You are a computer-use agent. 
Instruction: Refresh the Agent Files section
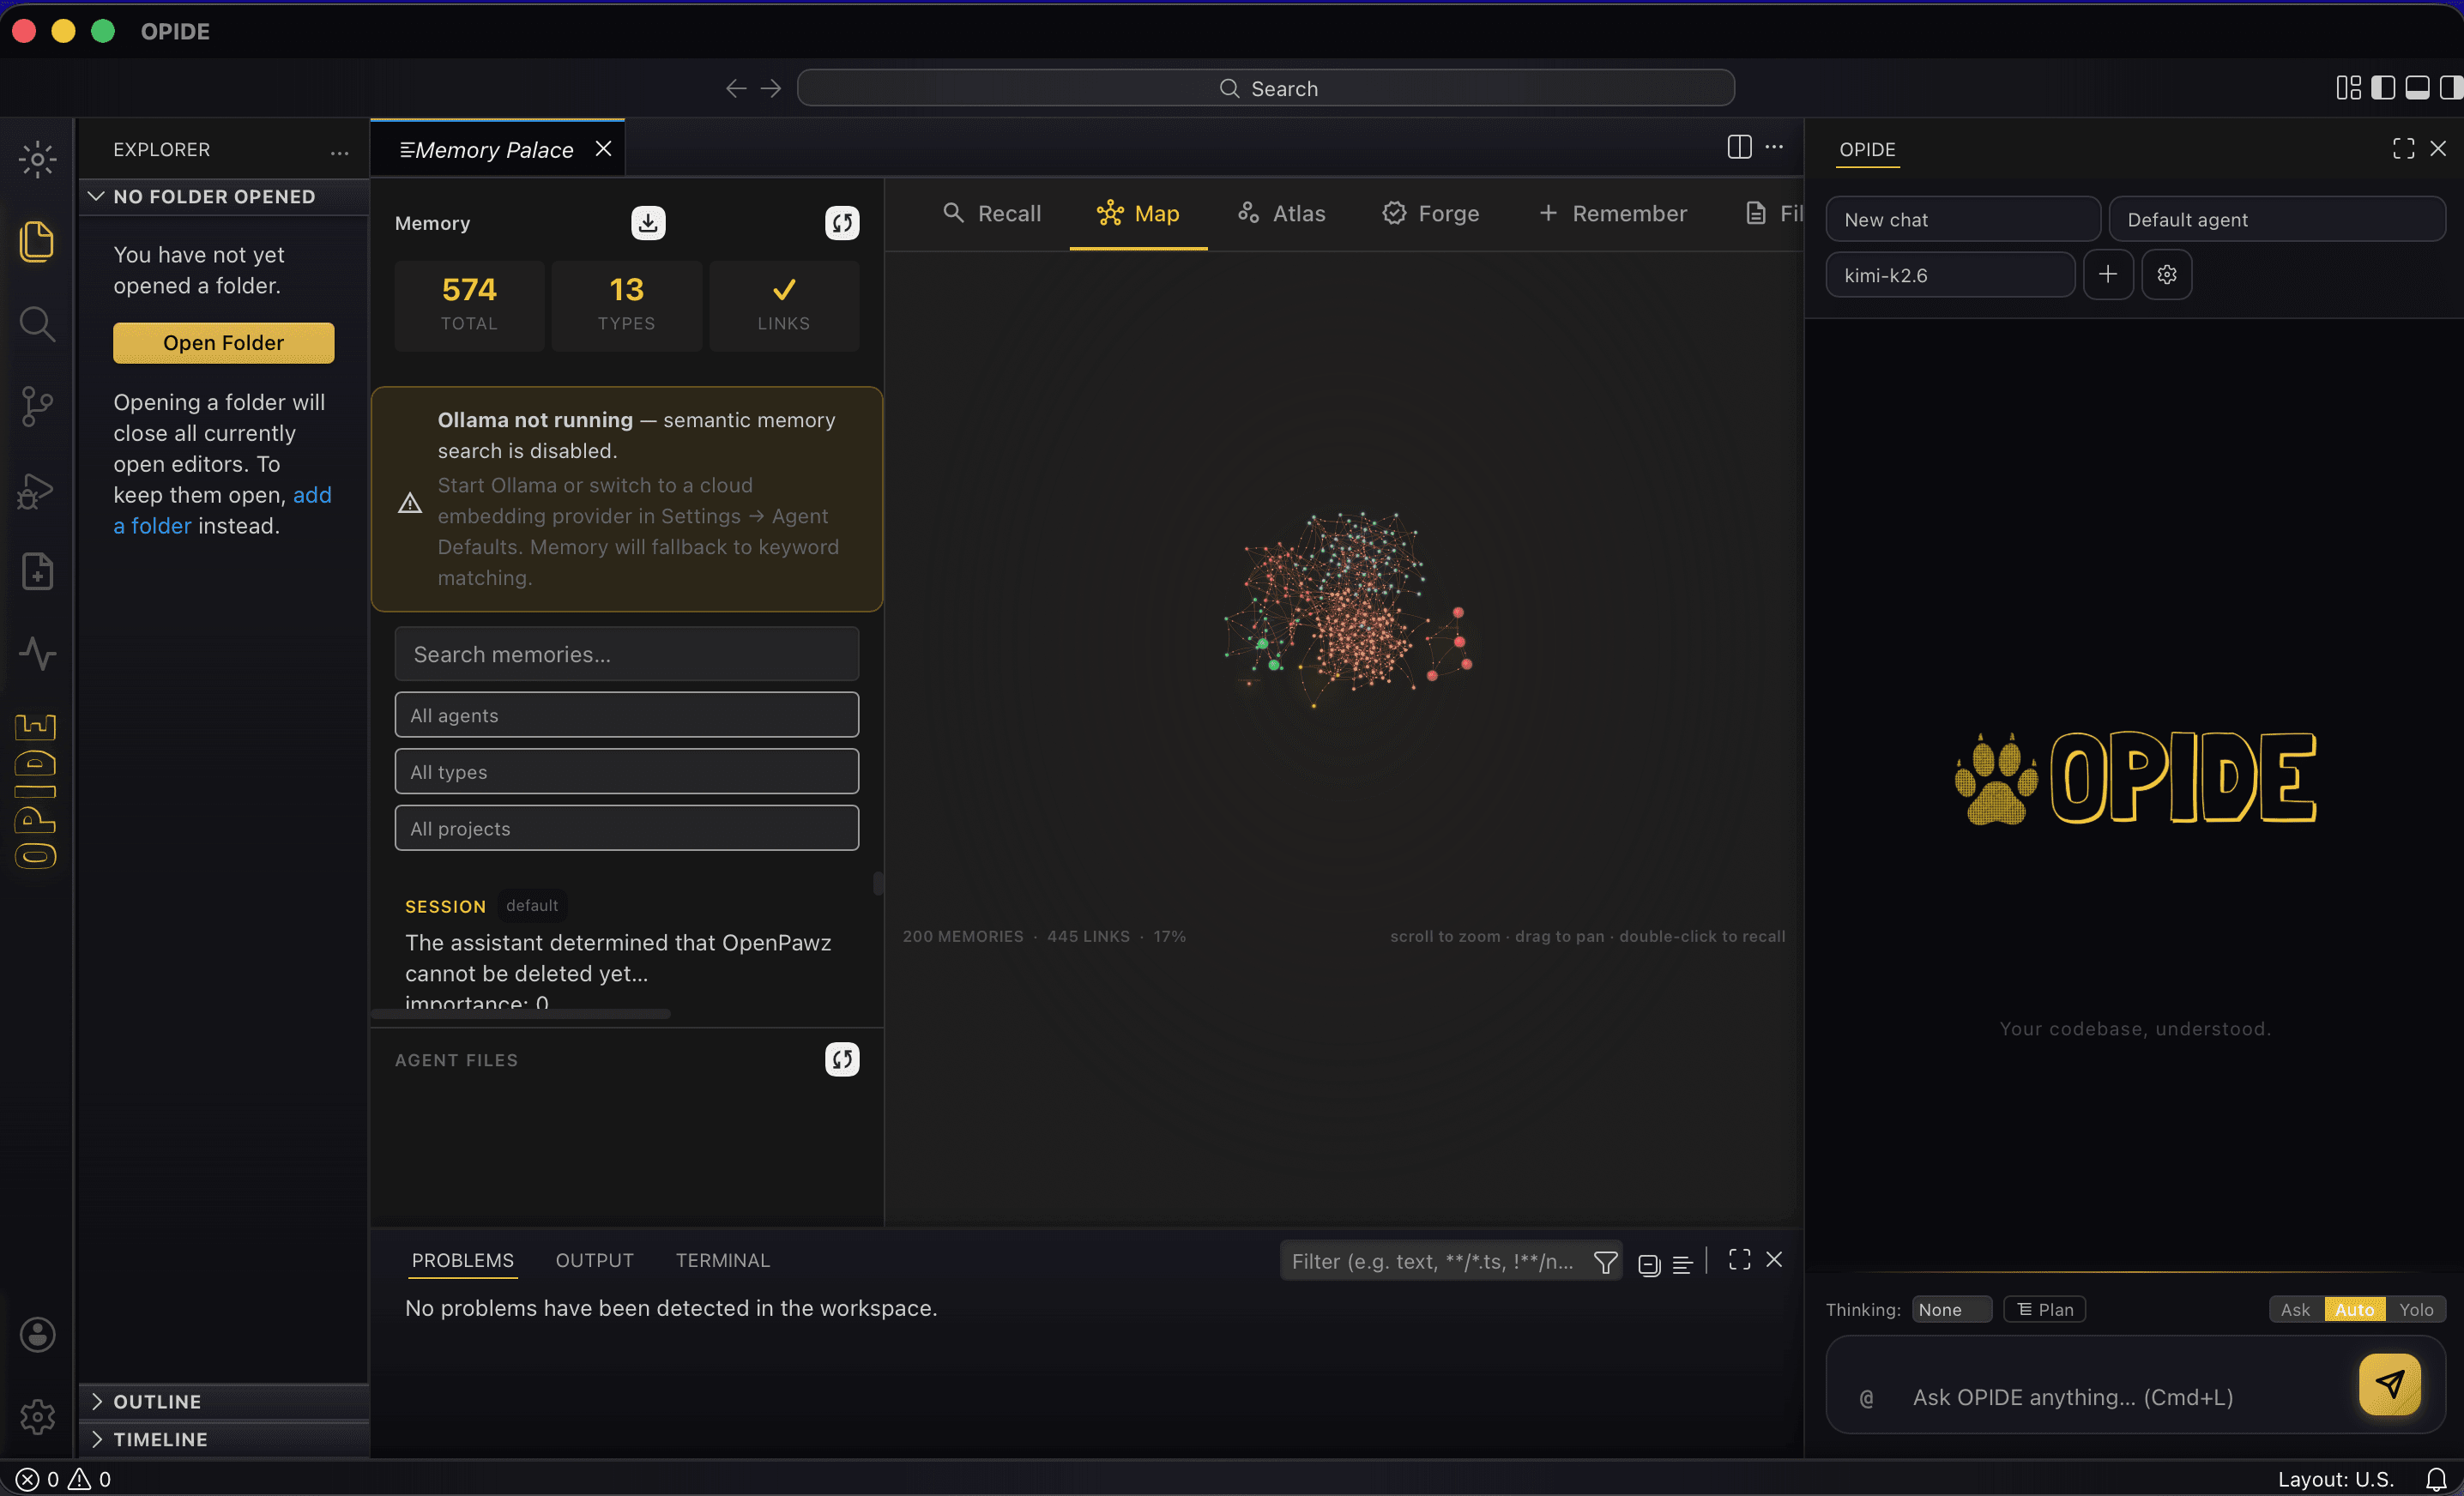click(842, 1059)
